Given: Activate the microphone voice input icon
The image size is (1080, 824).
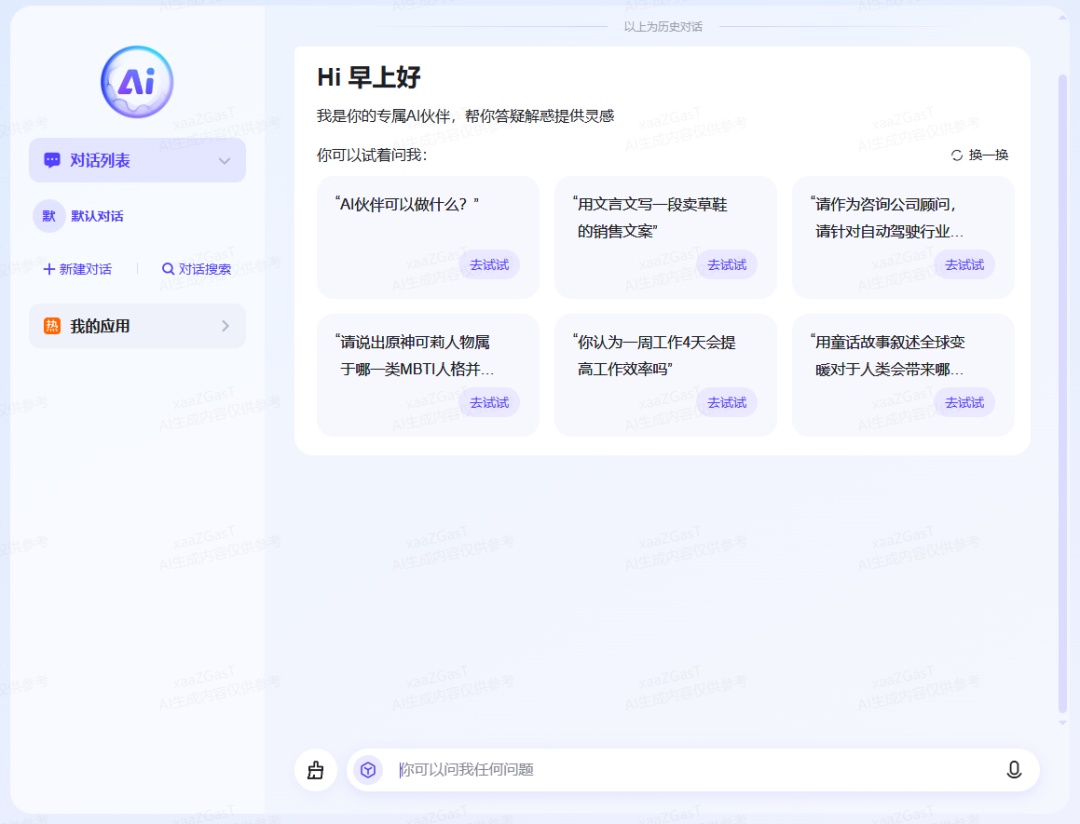Looking at the screenshot, I should pyautogui.click(x=1014, y=770).
